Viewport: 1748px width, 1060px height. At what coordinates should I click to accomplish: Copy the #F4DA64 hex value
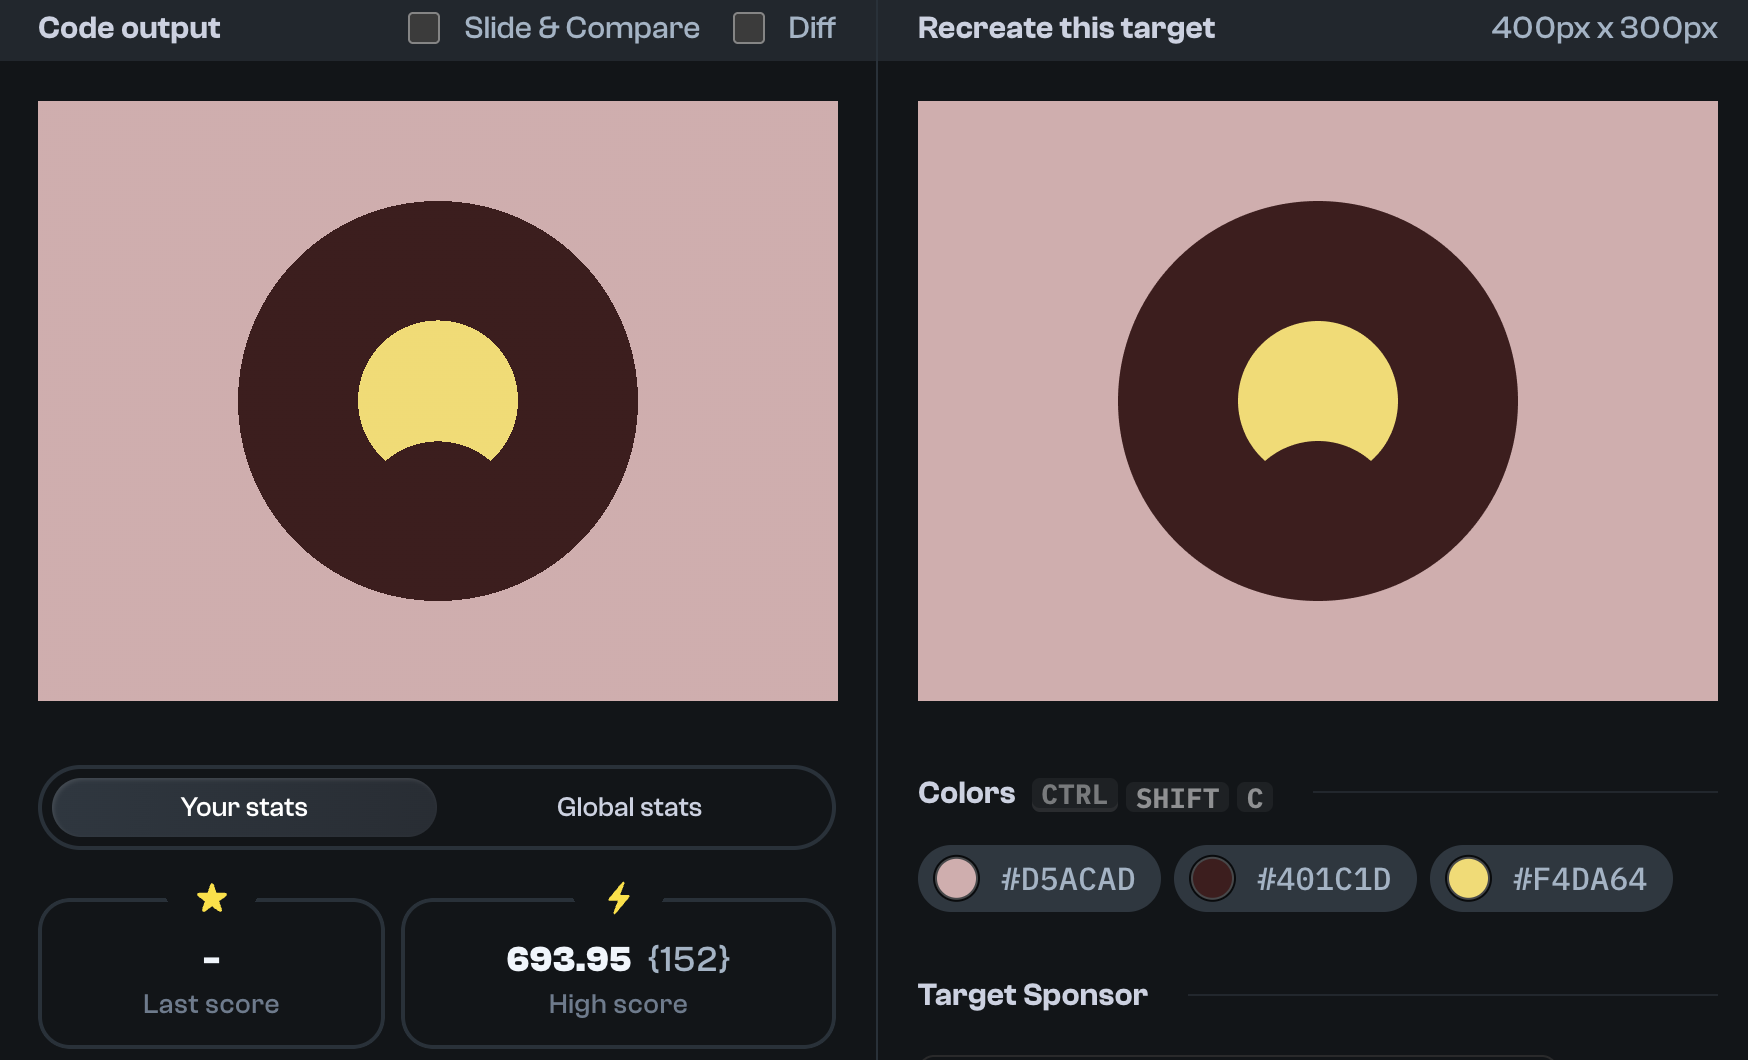1579,878
